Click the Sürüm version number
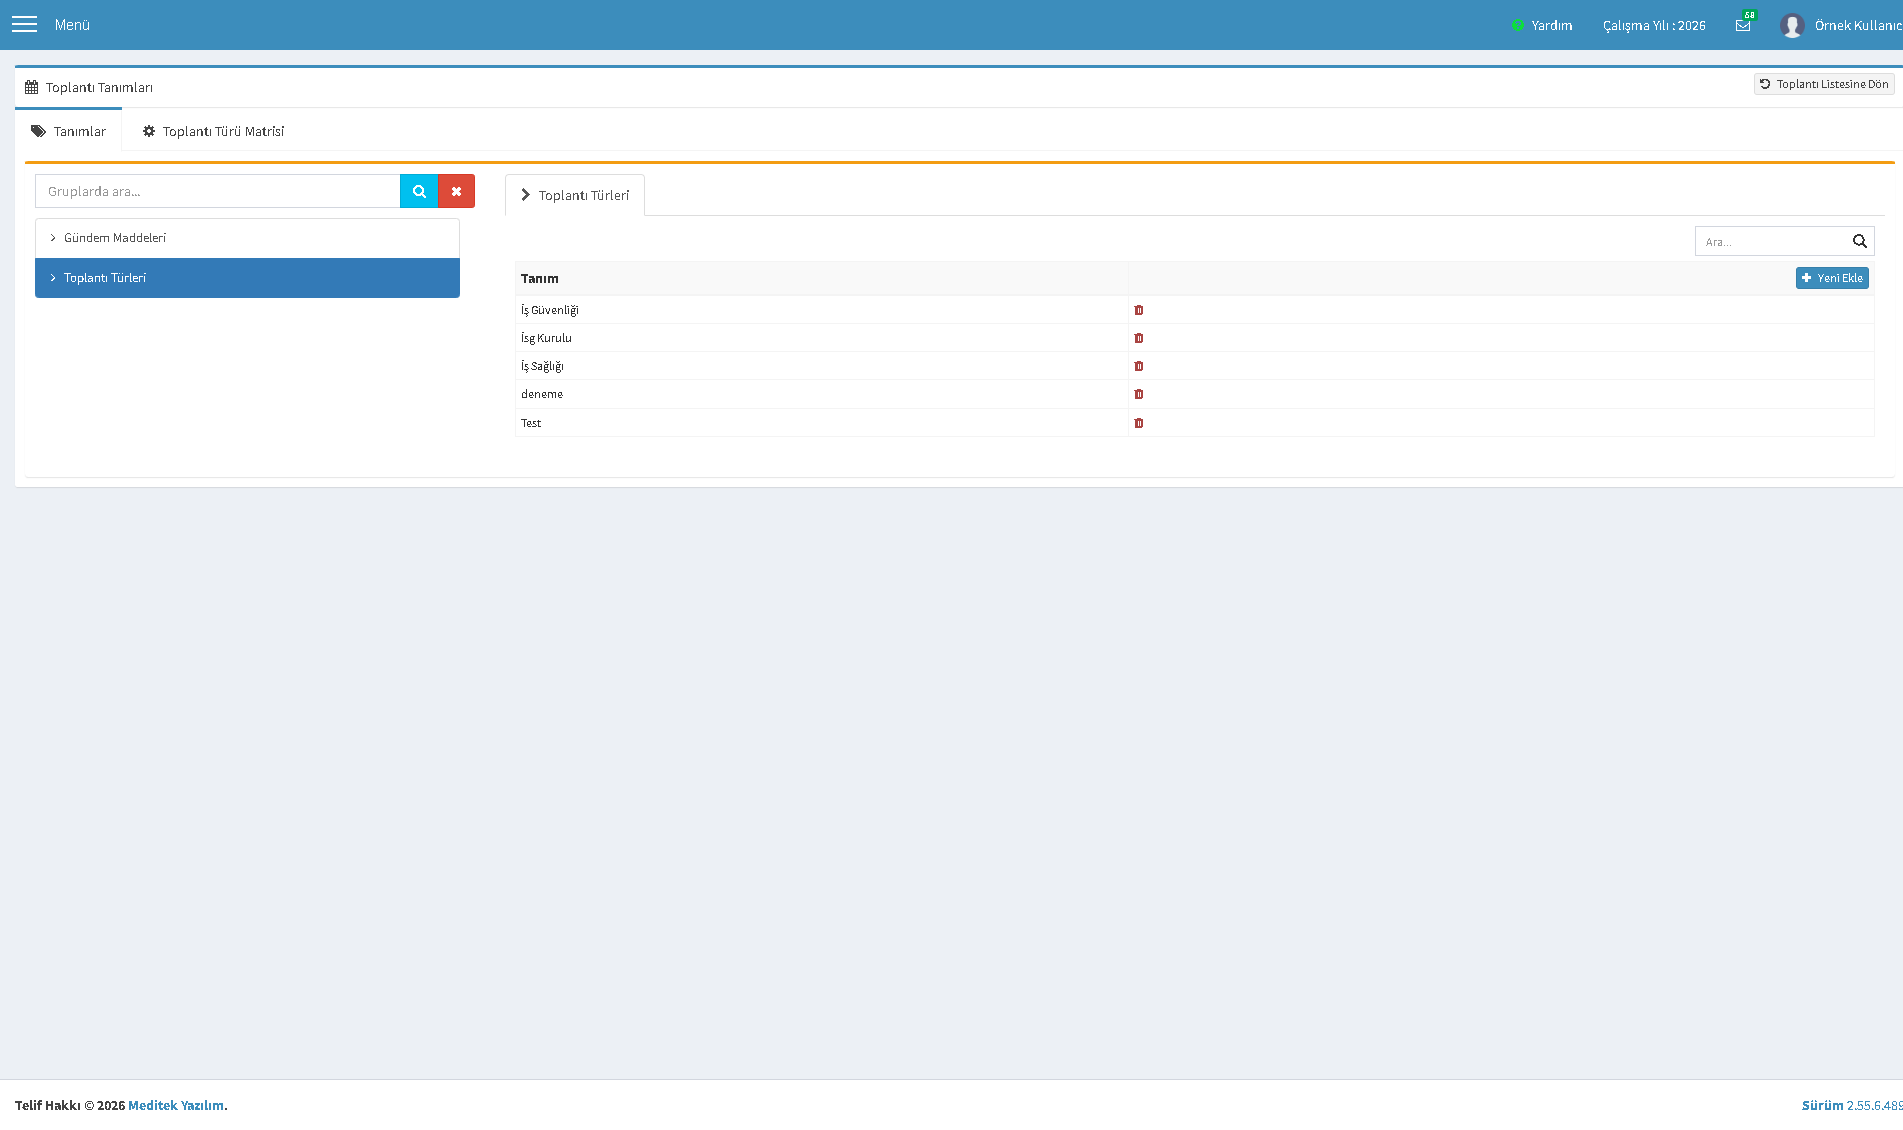 [1874, 1105]
